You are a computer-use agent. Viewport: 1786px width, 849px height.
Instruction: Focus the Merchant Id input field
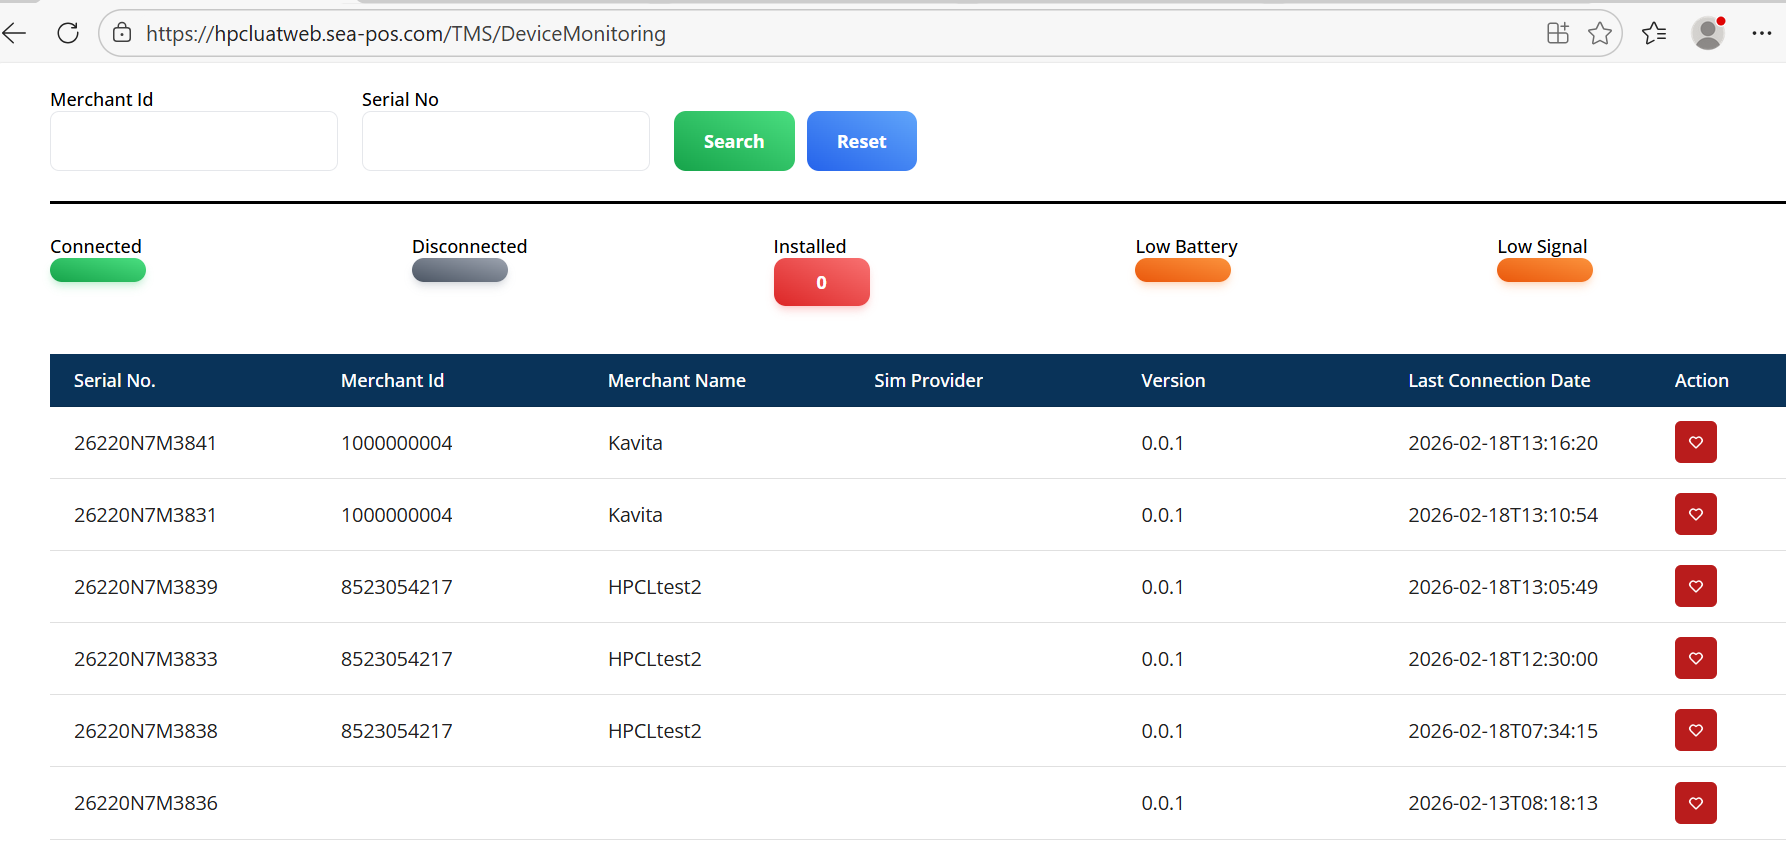pyautogui.click(x=194, y=141)
